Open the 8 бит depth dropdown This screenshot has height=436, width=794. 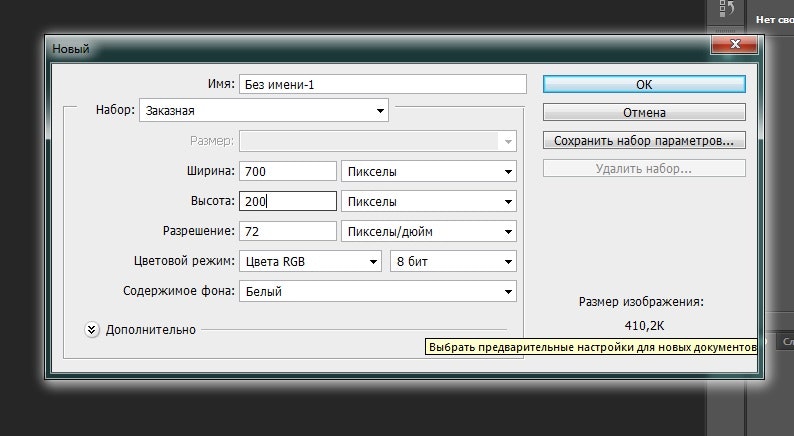pos(453,261)
